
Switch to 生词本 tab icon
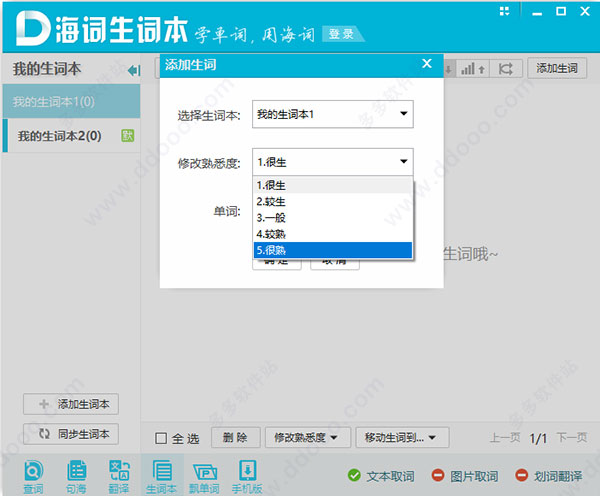[162, 476]
